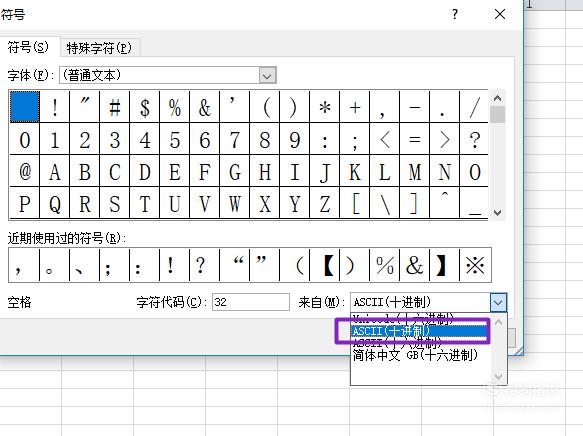Screen dimensions: 583x436
Task: Pick the Unicode(十六进制) list entry
Action: pos(419,319)
